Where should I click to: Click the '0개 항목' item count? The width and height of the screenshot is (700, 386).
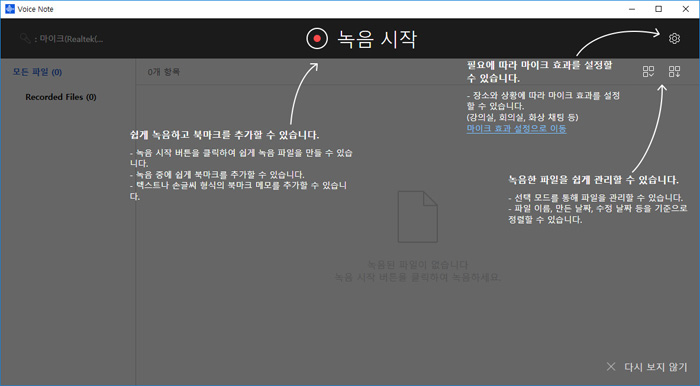point(164,72)
